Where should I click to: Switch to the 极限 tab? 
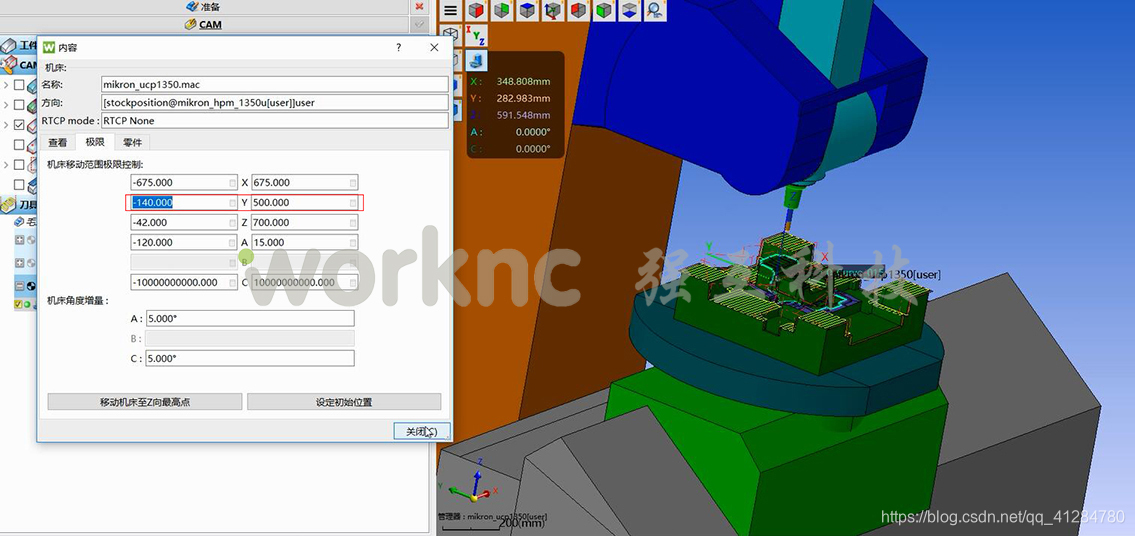coord(95,142)
